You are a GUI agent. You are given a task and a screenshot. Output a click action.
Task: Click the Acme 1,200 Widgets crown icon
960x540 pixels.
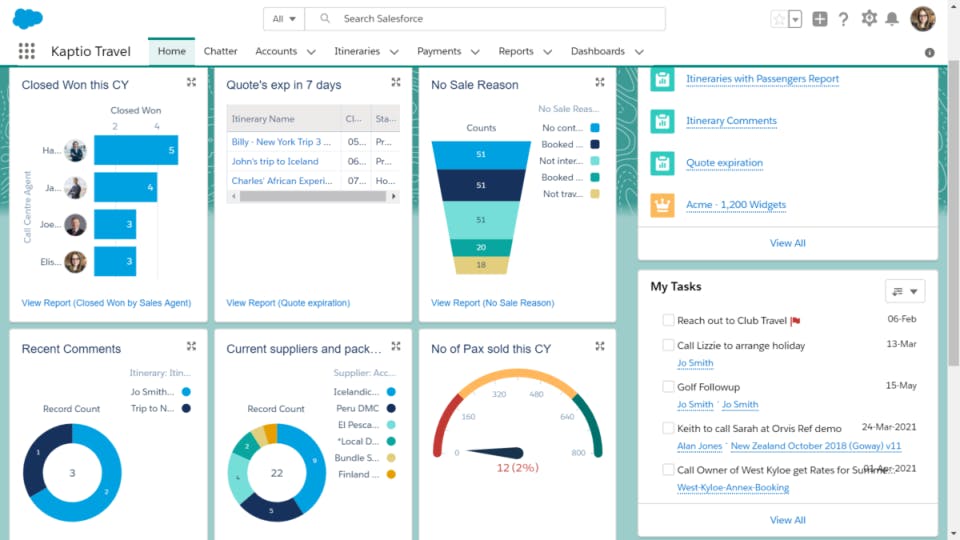pyautogui.click(x=662, y=205)
